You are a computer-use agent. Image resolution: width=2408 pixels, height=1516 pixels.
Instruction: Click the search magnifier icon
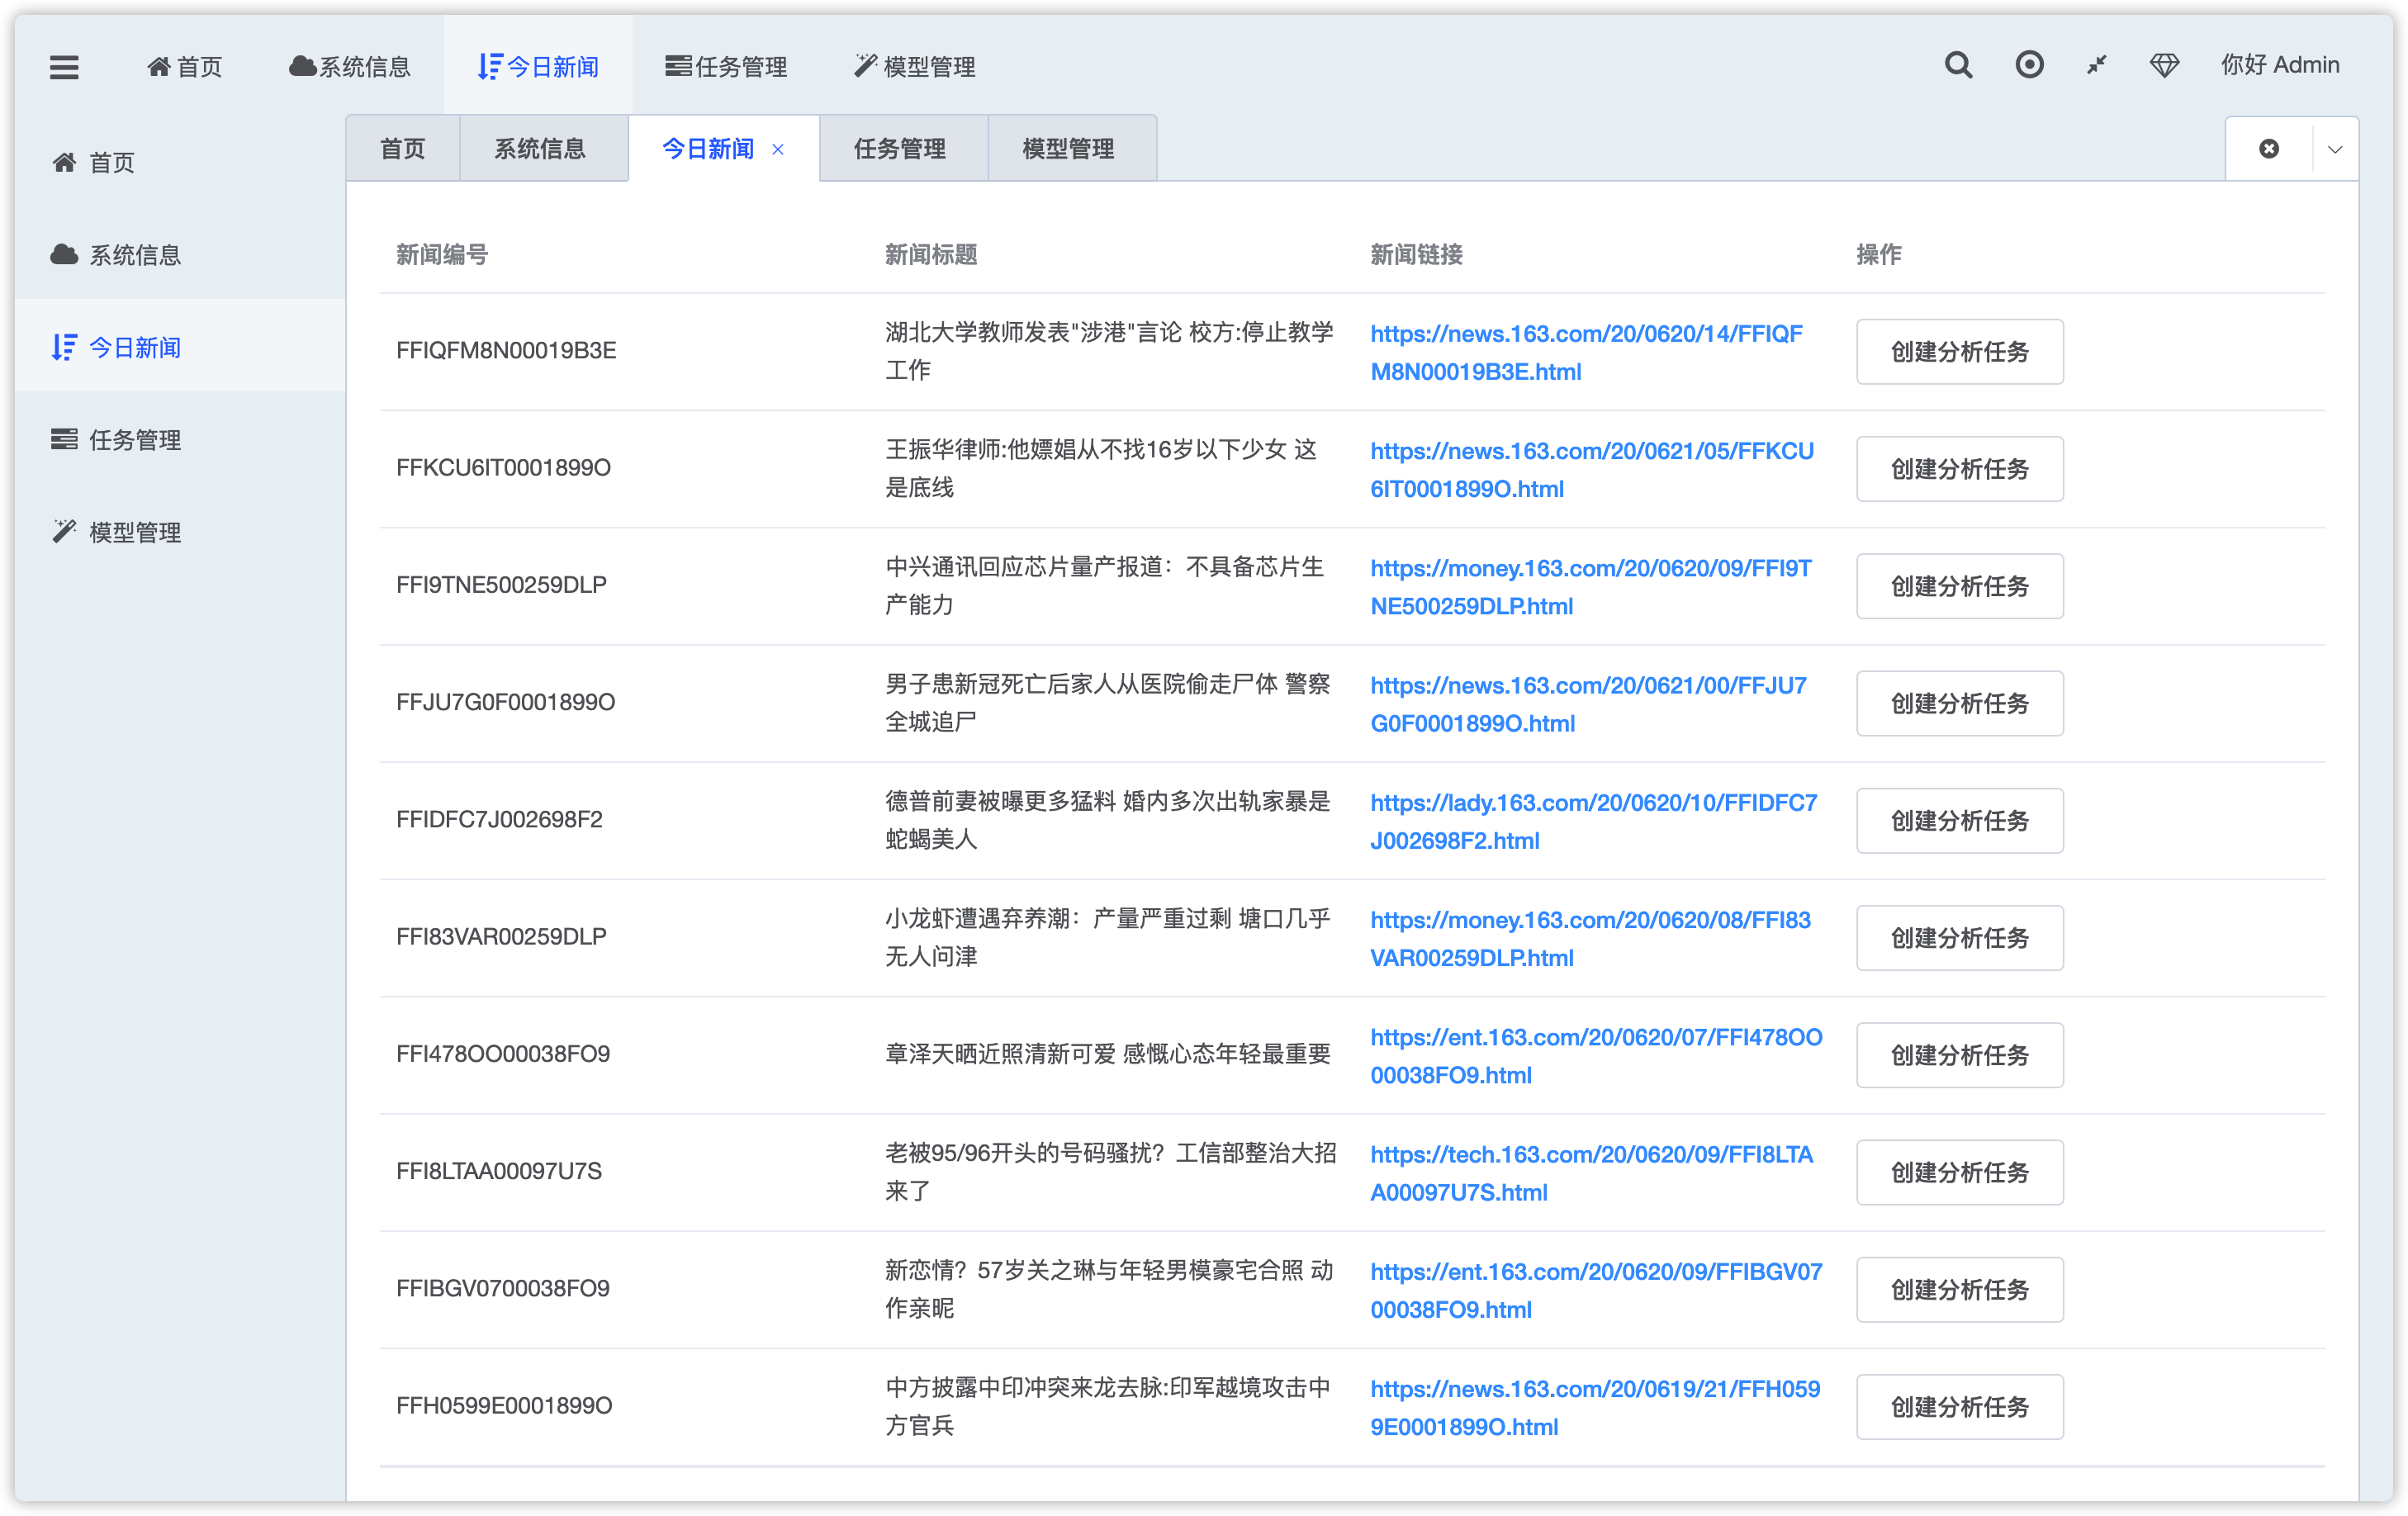tap(1958, 66)
